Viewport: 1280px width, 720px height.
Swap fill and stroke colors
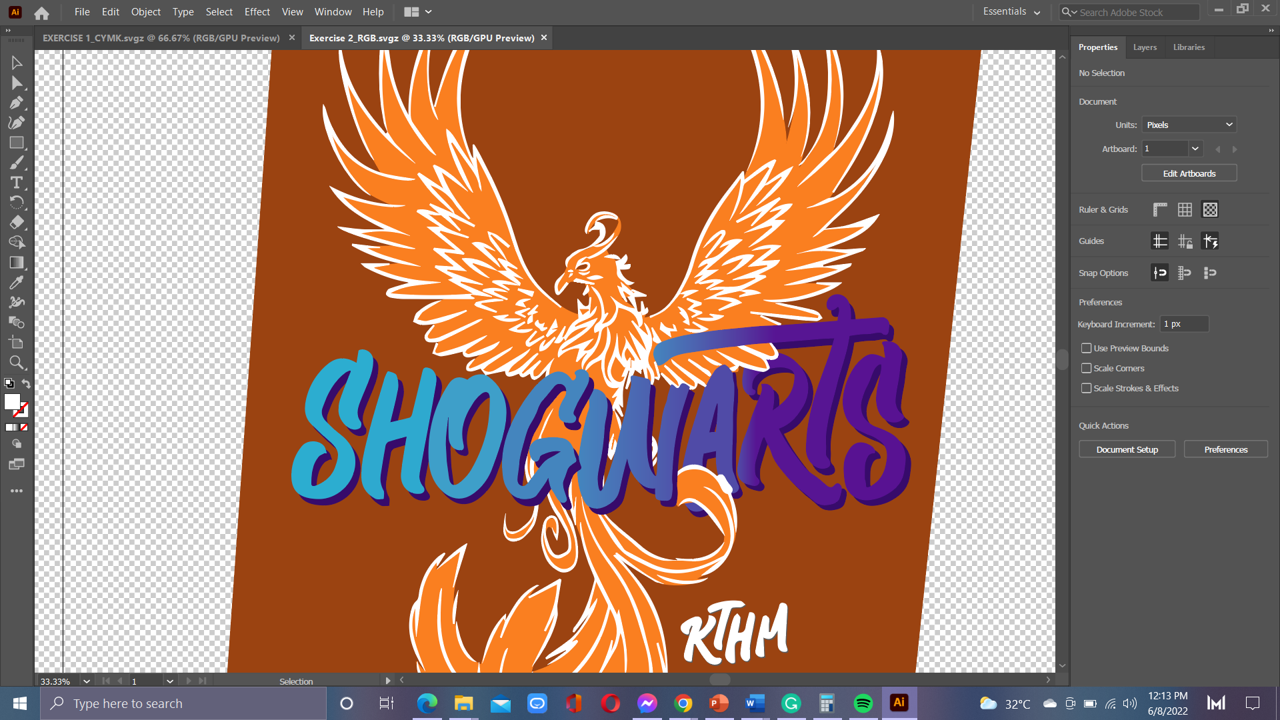coord(26,384)
